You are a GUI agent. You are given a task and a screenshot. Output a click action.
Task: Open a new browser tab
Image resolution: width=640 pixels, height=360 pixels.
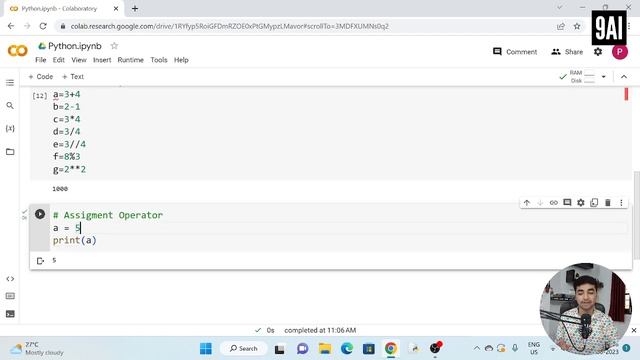click(135, 9)
